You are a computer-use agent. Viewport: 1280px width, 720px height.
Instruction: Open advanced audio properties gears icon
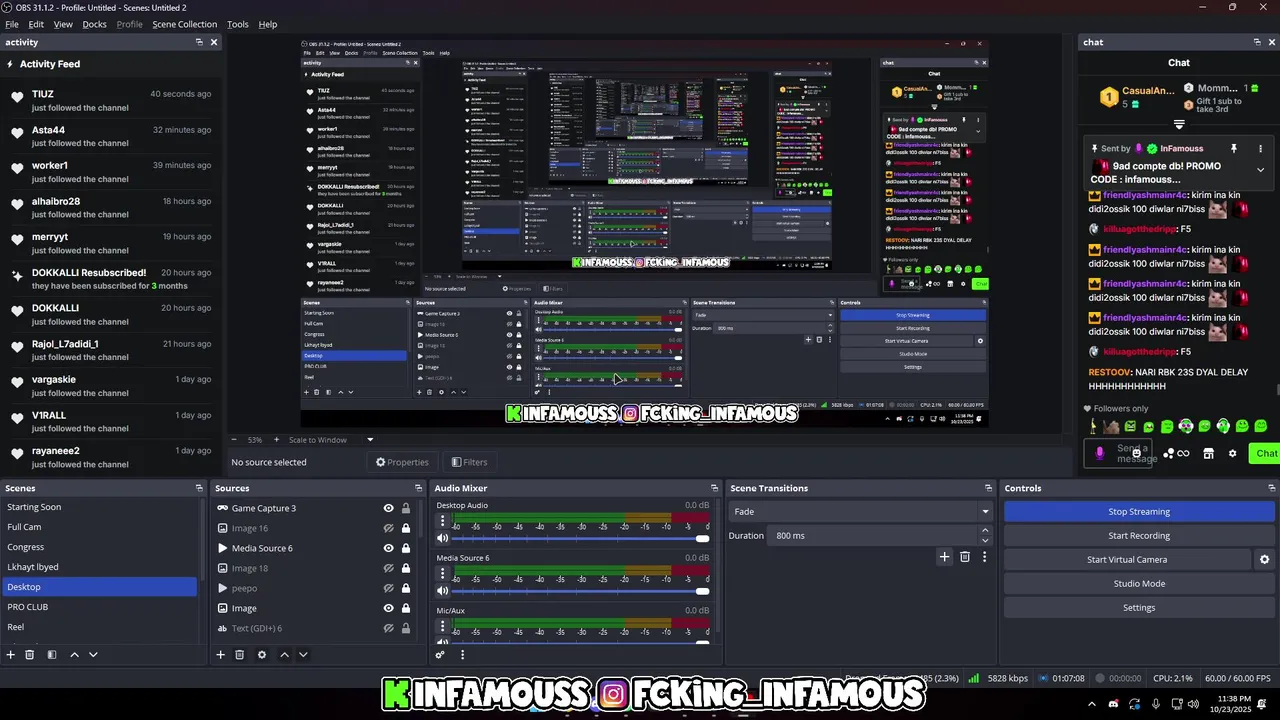pos(440,655)
